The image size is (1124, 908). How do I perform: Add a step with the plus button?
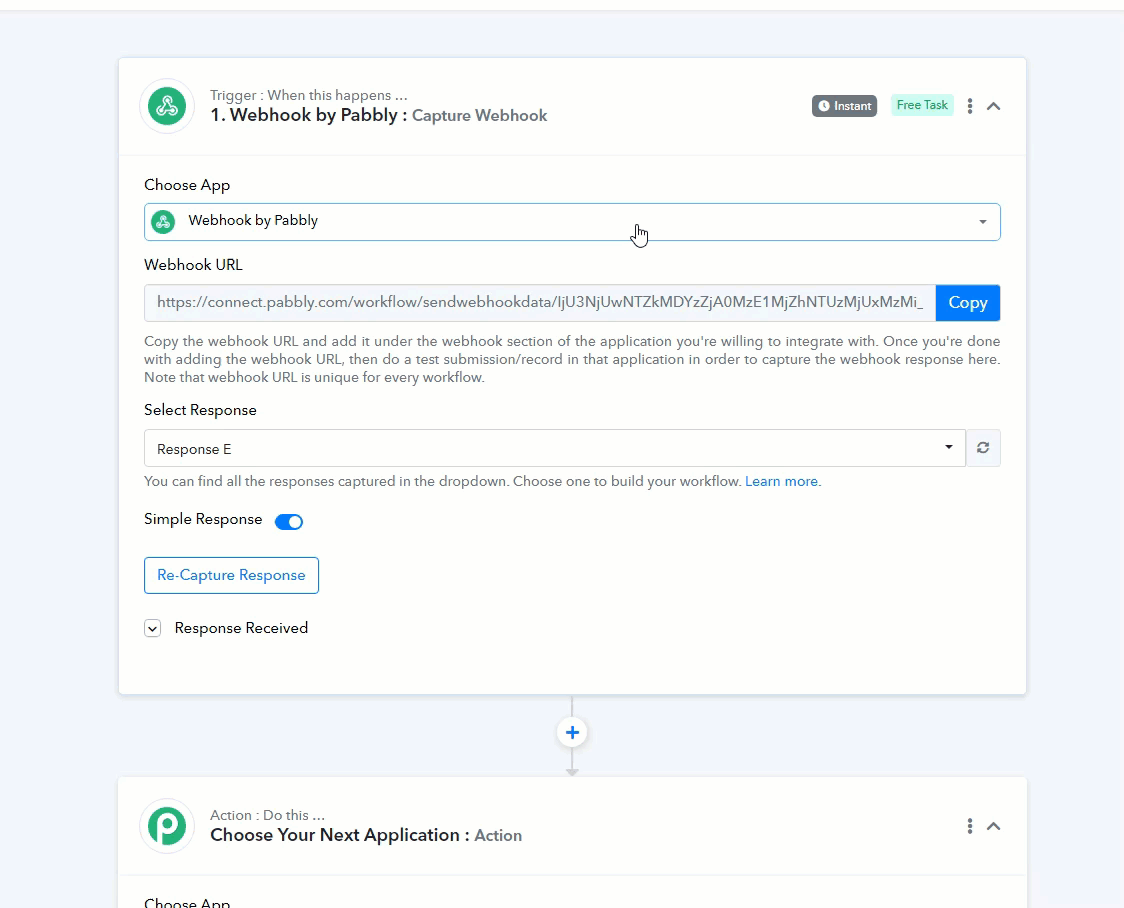pos(572,732)
